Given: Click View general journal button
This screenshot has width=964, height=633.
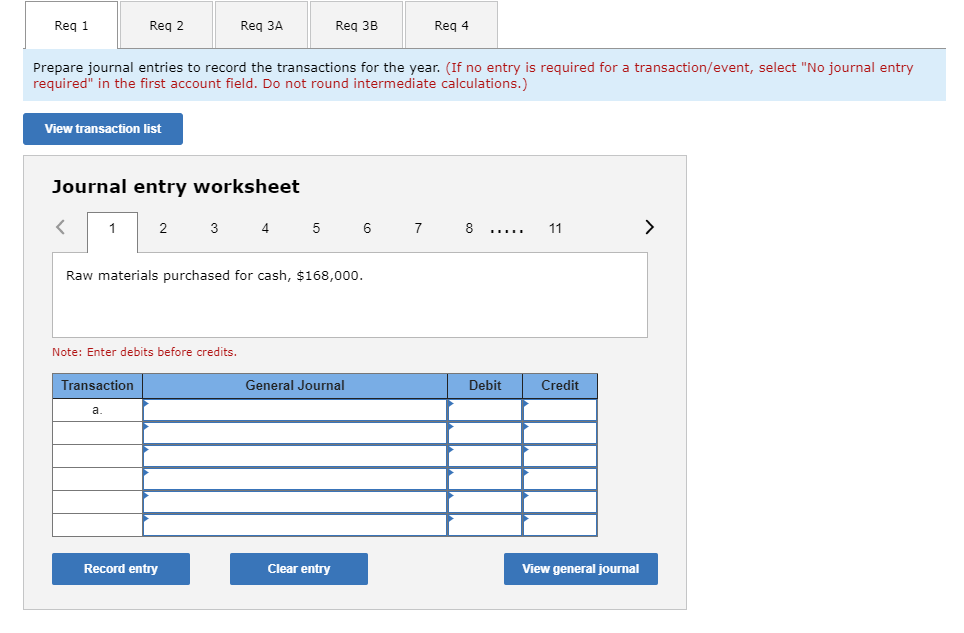Looking at the screenshot, I should click(580, 569).
